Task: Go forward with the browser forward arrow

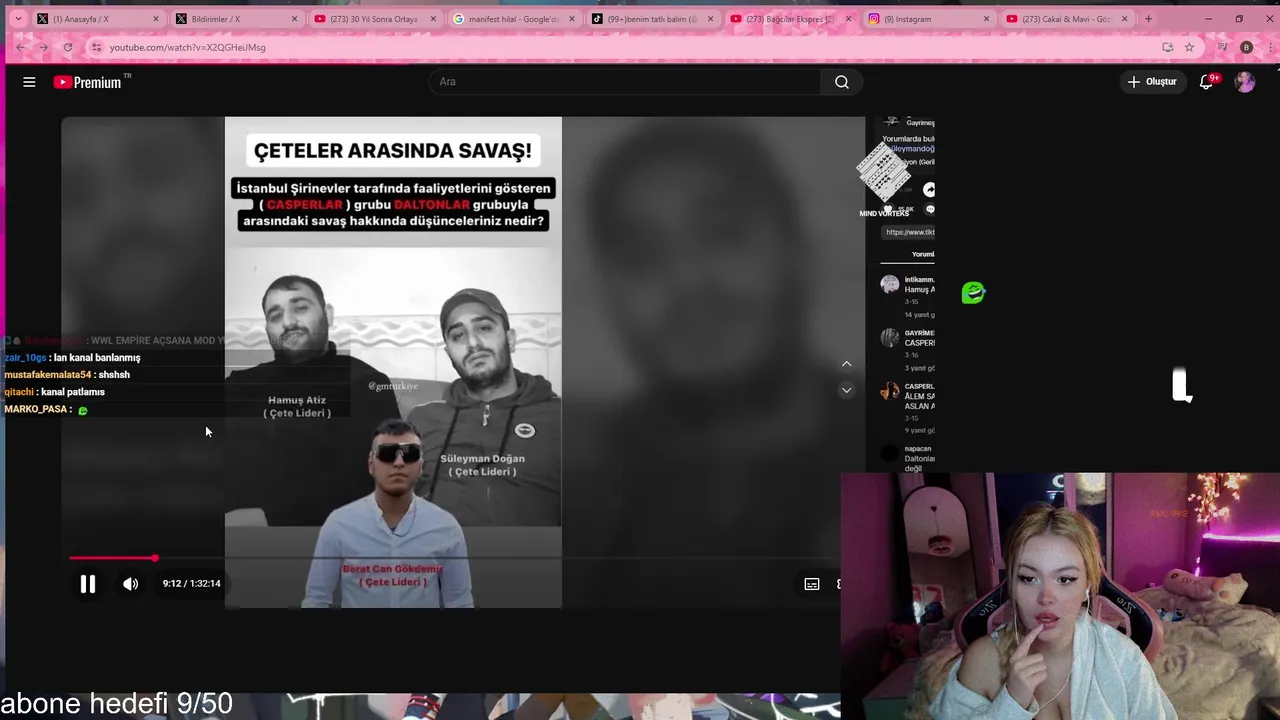Action: click(43, 47)
